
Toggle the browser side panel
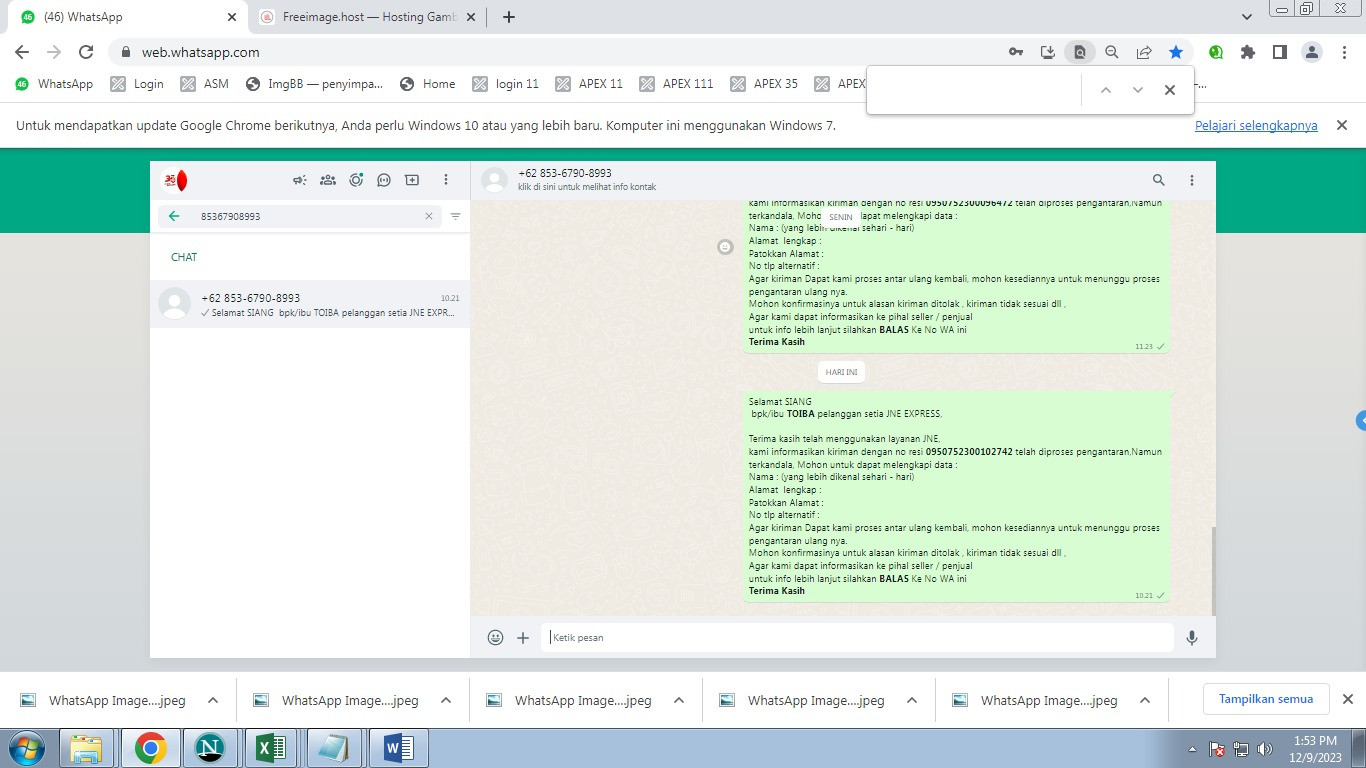coord(1279,52)
